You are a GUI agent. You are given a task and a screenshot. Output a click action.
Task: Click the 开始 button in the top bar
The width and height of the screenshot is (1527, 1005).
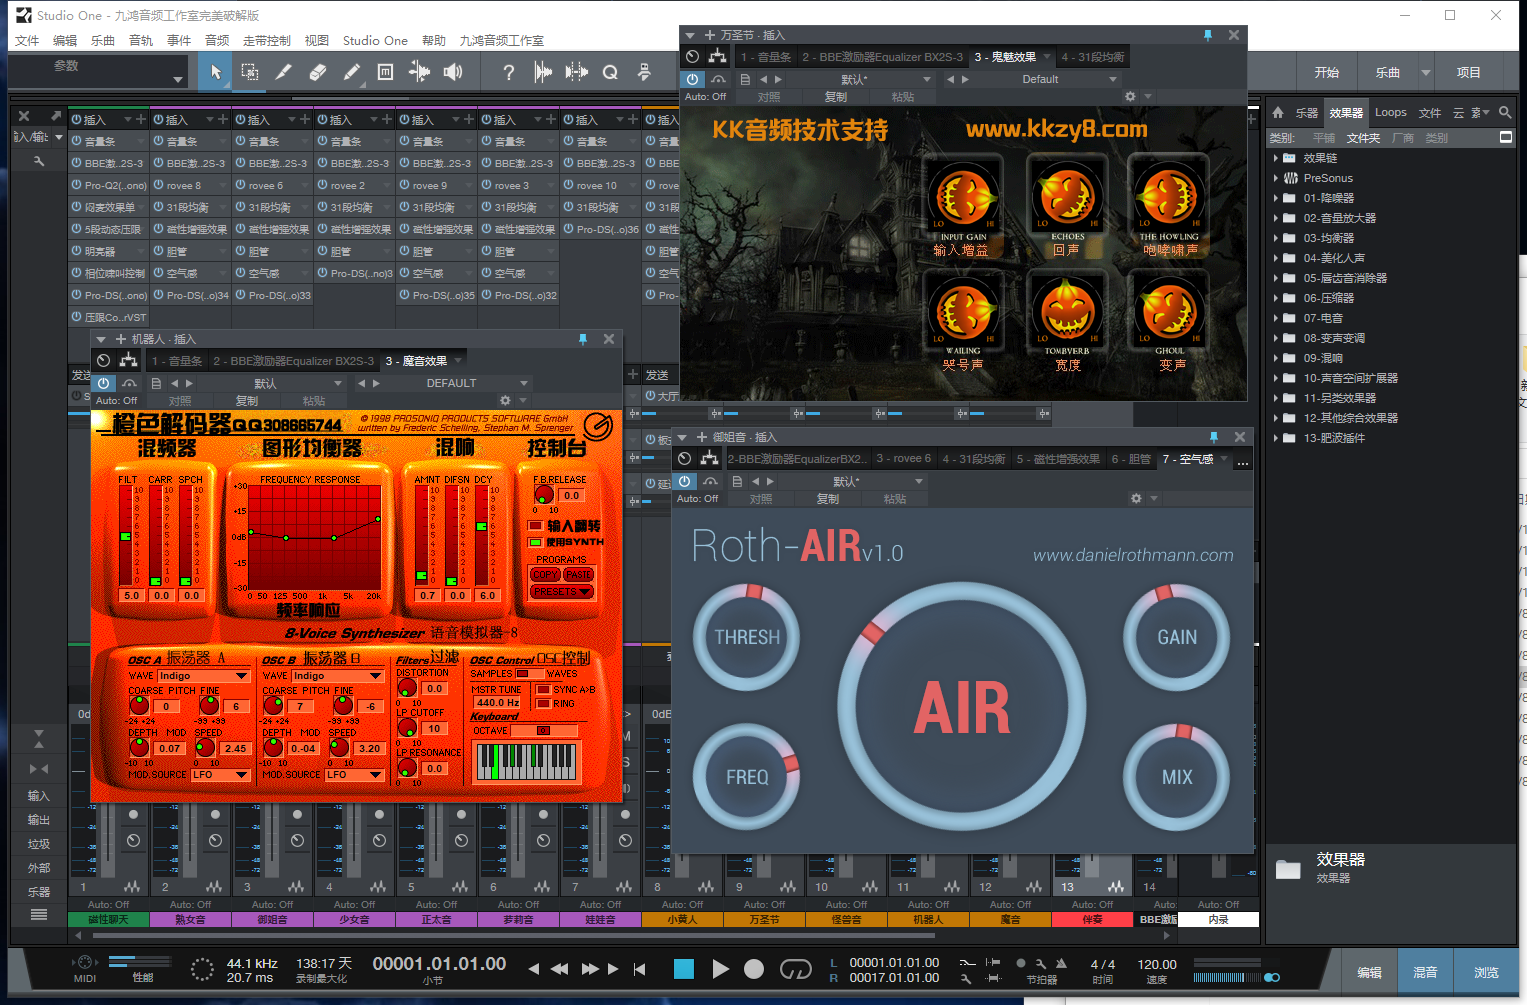tap(1327, 72)
